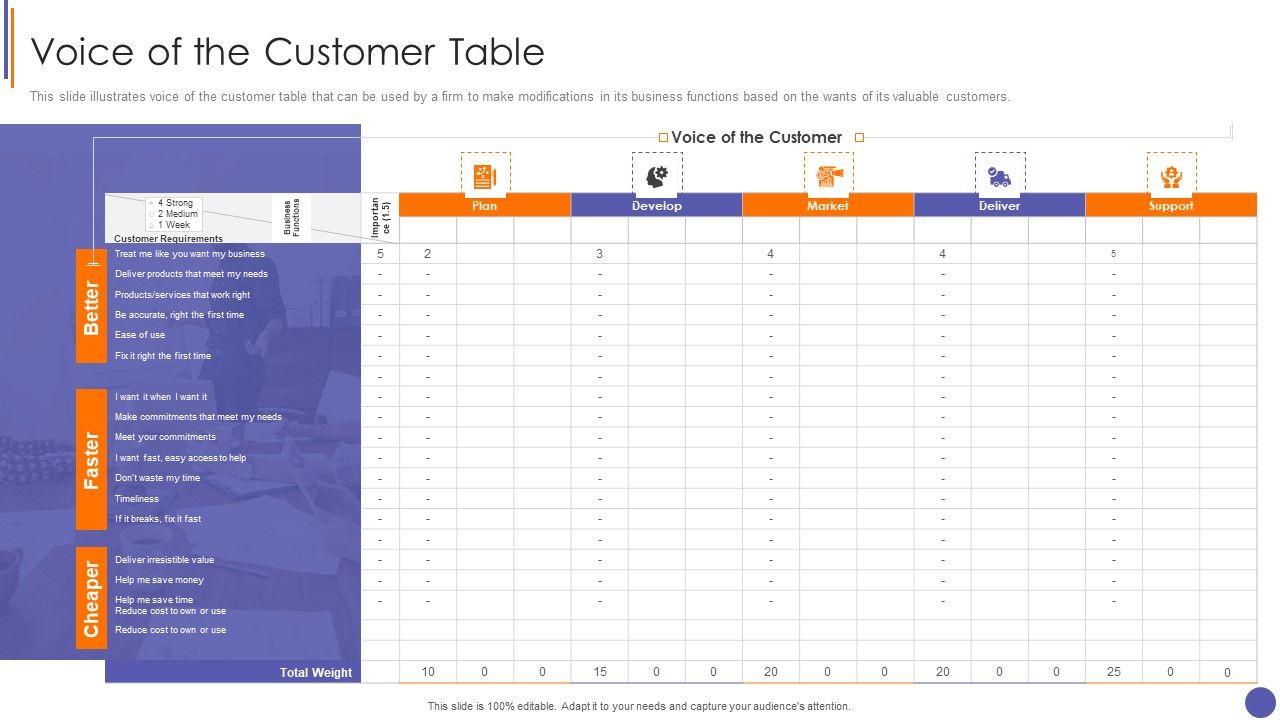Click the purple circle in bottom corner
This screenshot has width=1280, height=720.
(x=1260, y=702)
